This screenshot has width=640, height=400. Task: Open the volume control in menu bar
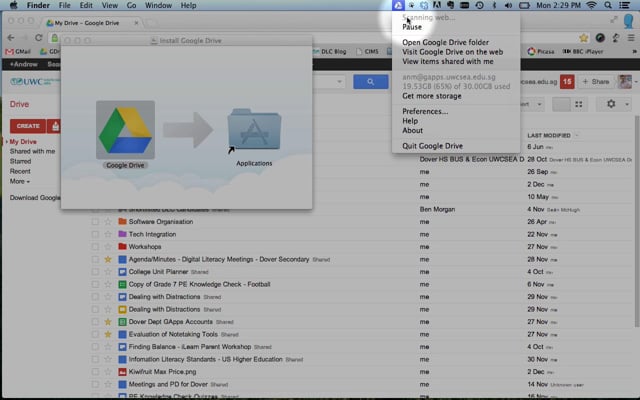(x=508, y=5)
